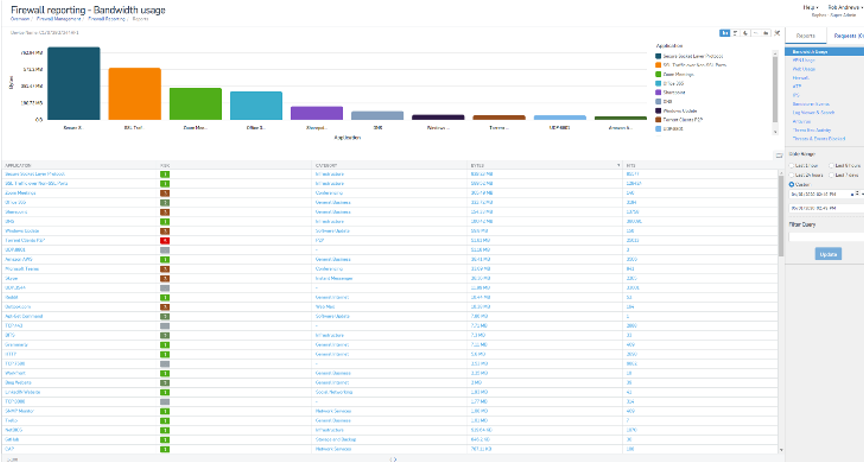Click Software Update category in Windows Update row
Screen dimensions: 864x462
(332, 231)
